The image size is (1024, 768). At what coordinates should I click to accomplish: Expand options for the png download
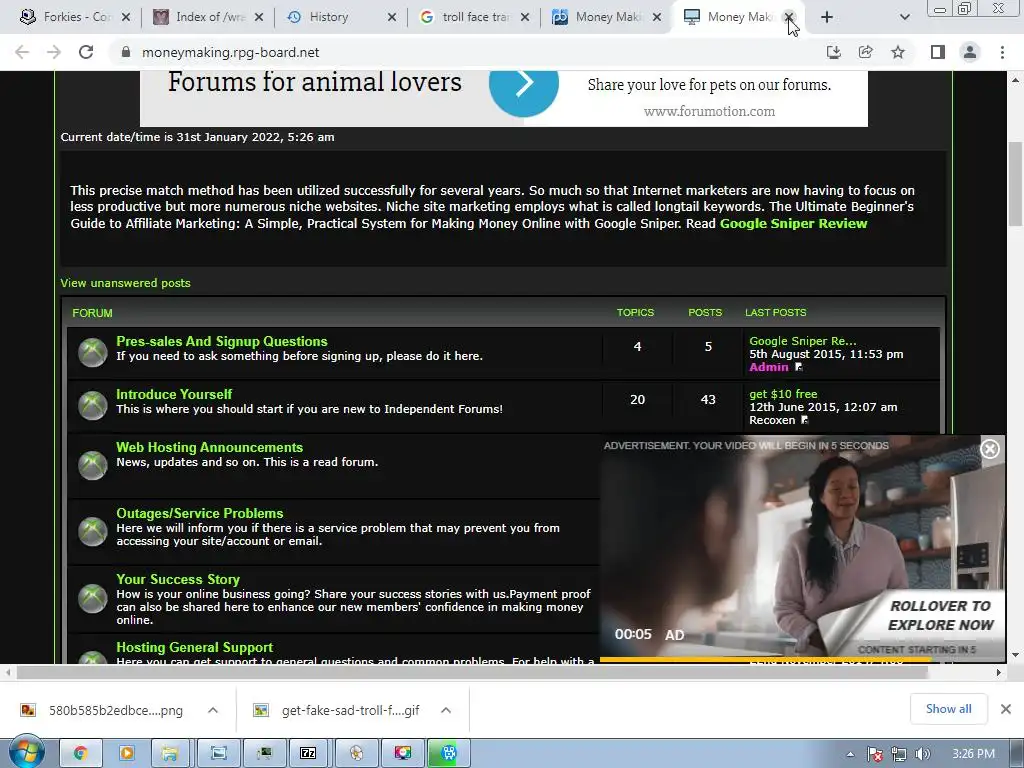(213, 710)
